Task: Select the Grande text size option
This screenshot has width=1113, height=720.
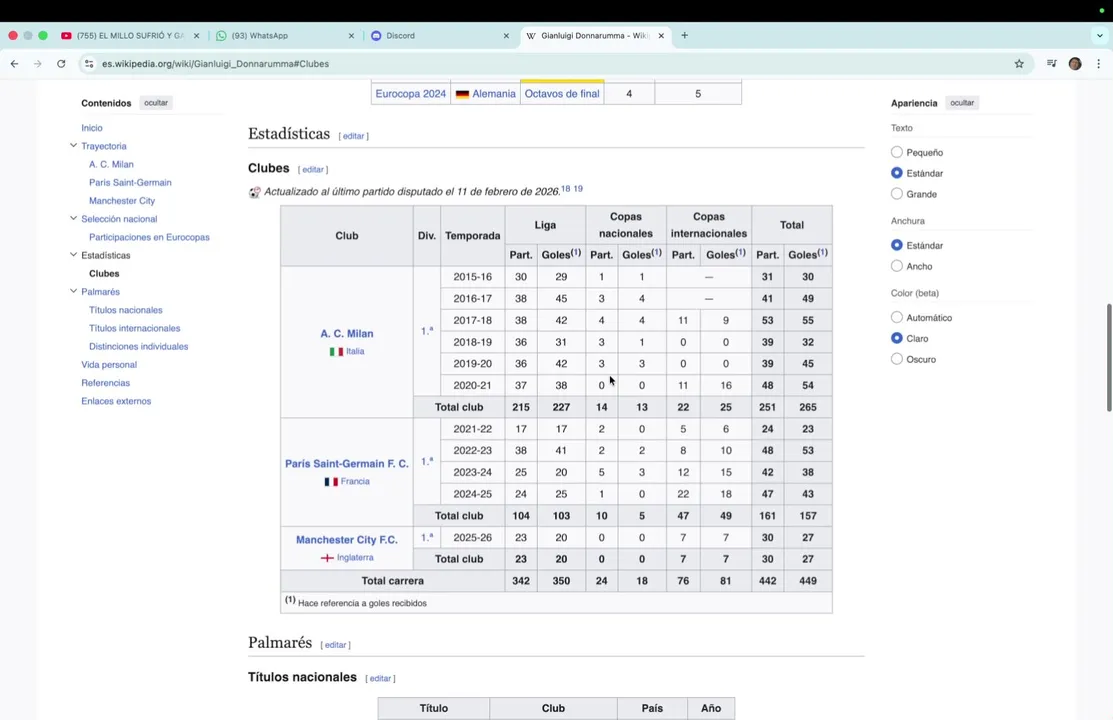Action: click(x=897, y=194)
